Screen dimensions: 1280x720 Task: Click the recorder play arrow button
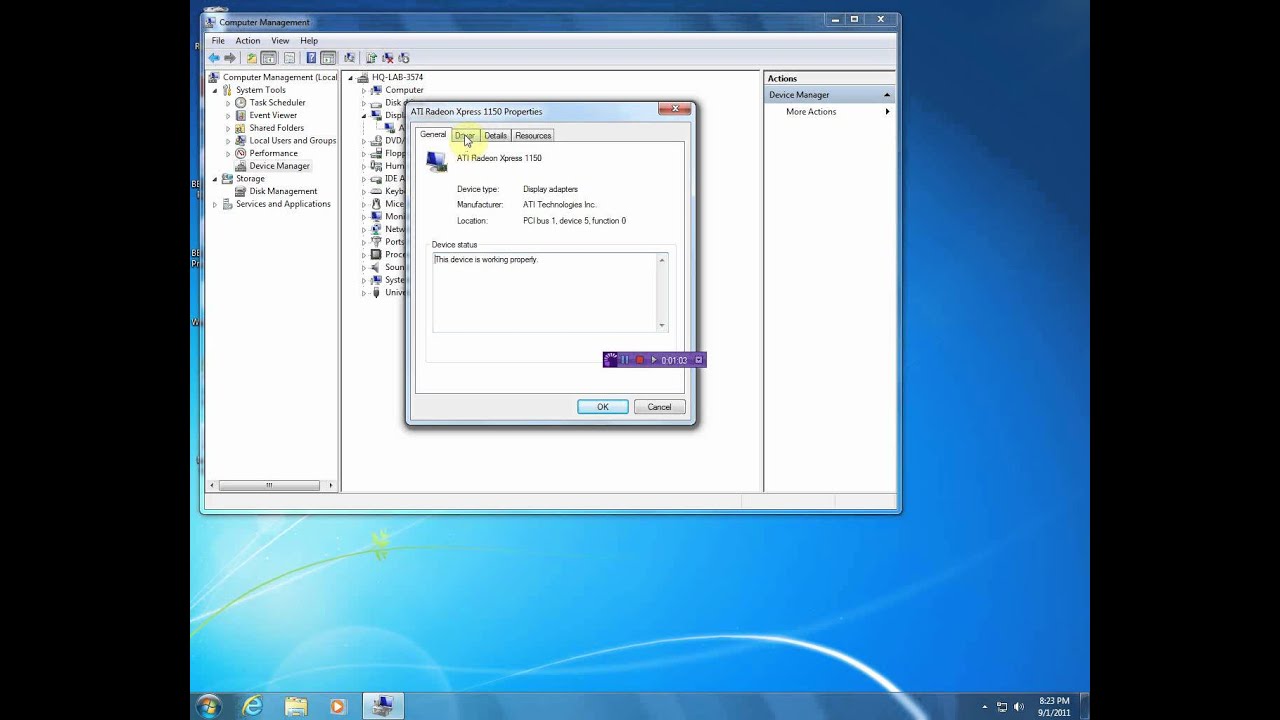pos(654,360)
